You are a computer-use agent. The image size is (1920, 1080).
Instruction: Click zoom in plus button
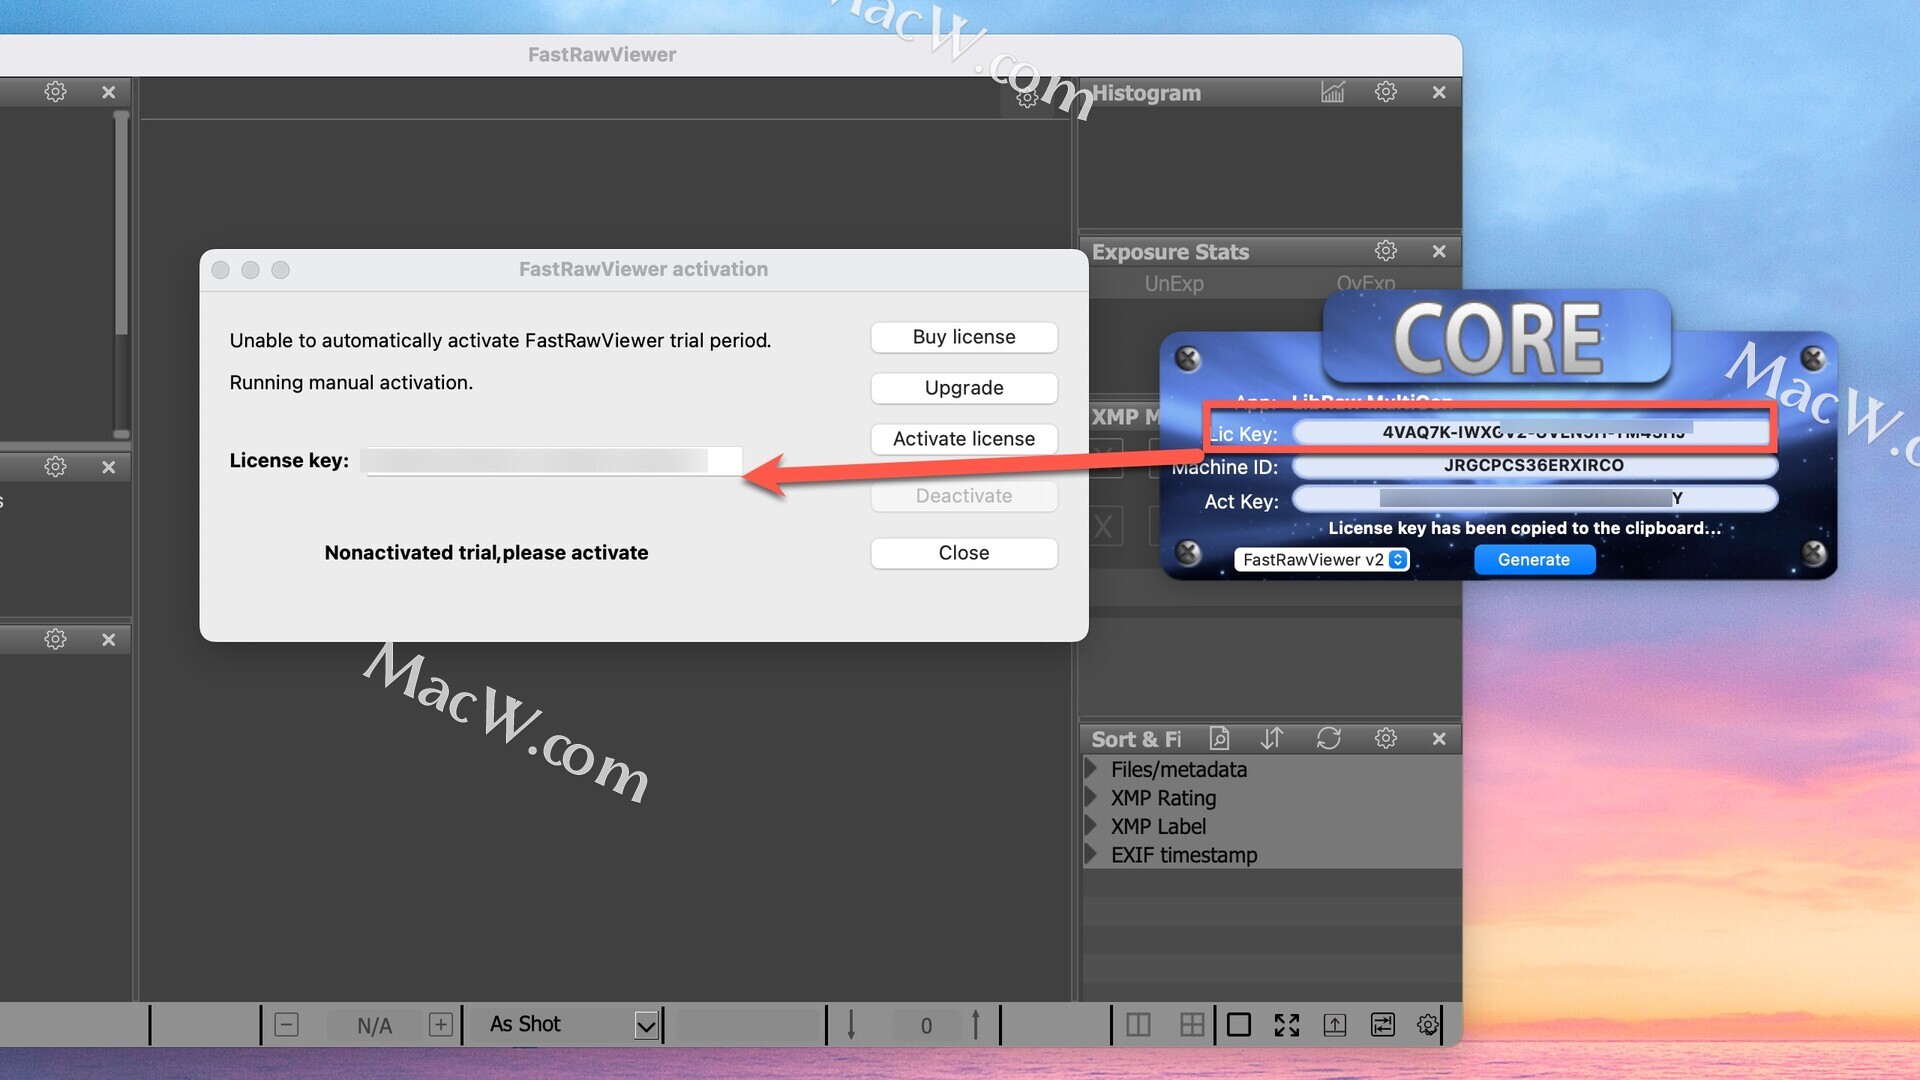(x=440, y=1025)
